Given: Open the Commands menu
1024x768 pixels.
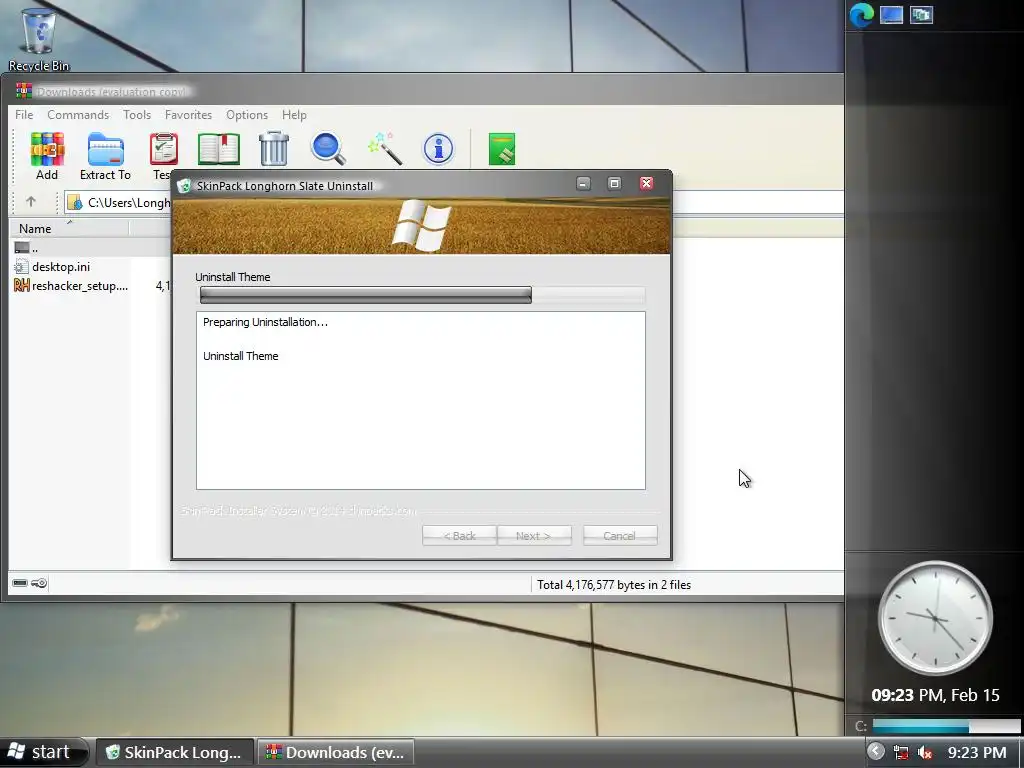Looking at the screenshot, I should click(78, 114).
